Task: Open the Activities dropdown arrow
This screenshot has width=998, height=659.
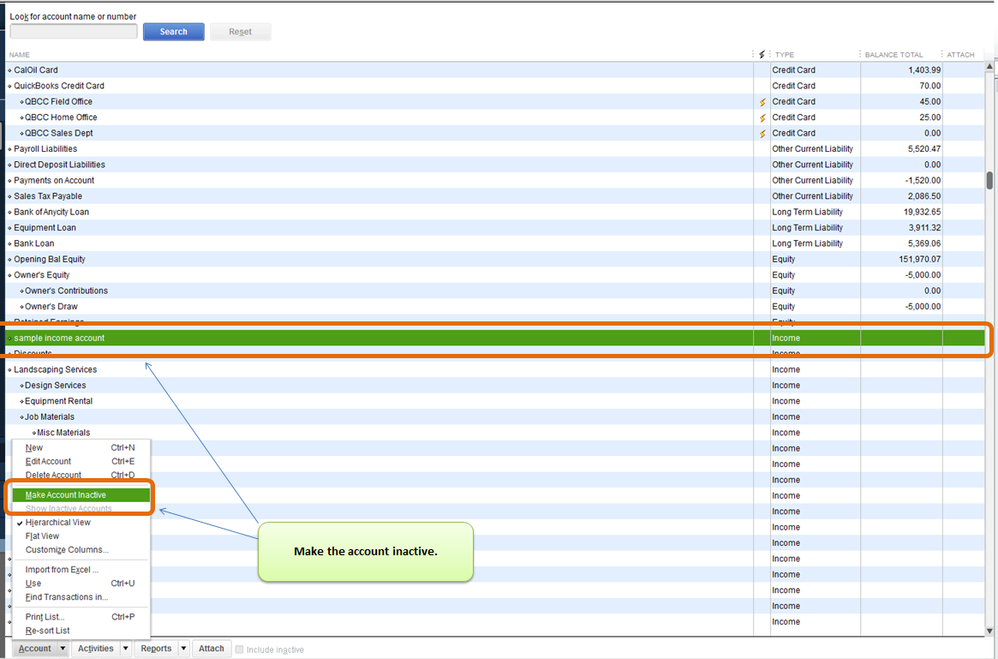Action: click(125, 648)
